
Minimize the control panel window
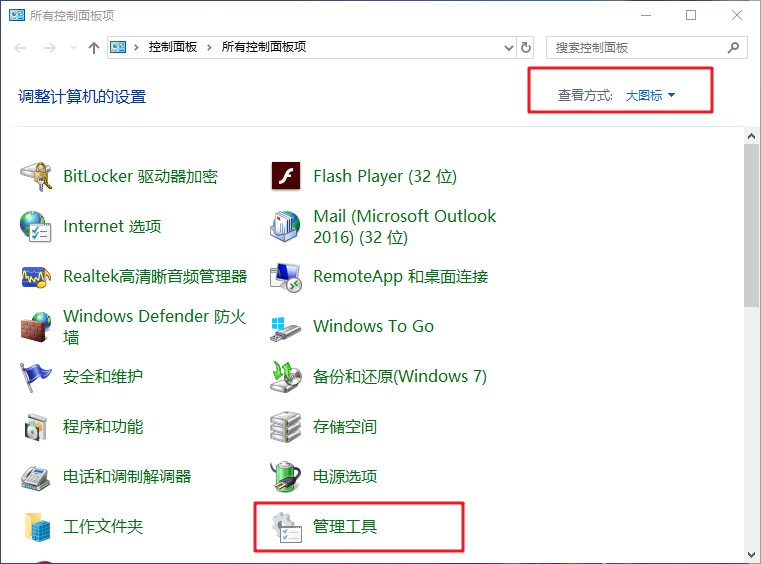(645, 15)
